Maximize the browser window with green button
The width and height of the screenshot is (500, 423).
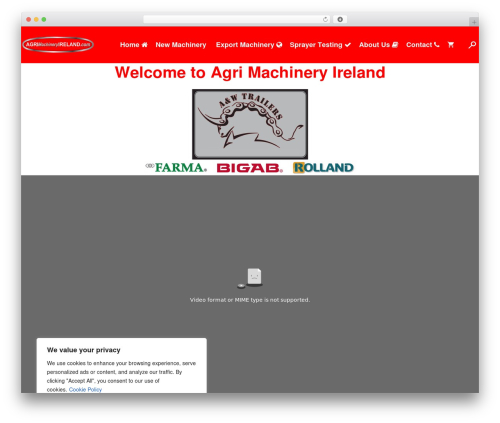(x=44, y=19)
